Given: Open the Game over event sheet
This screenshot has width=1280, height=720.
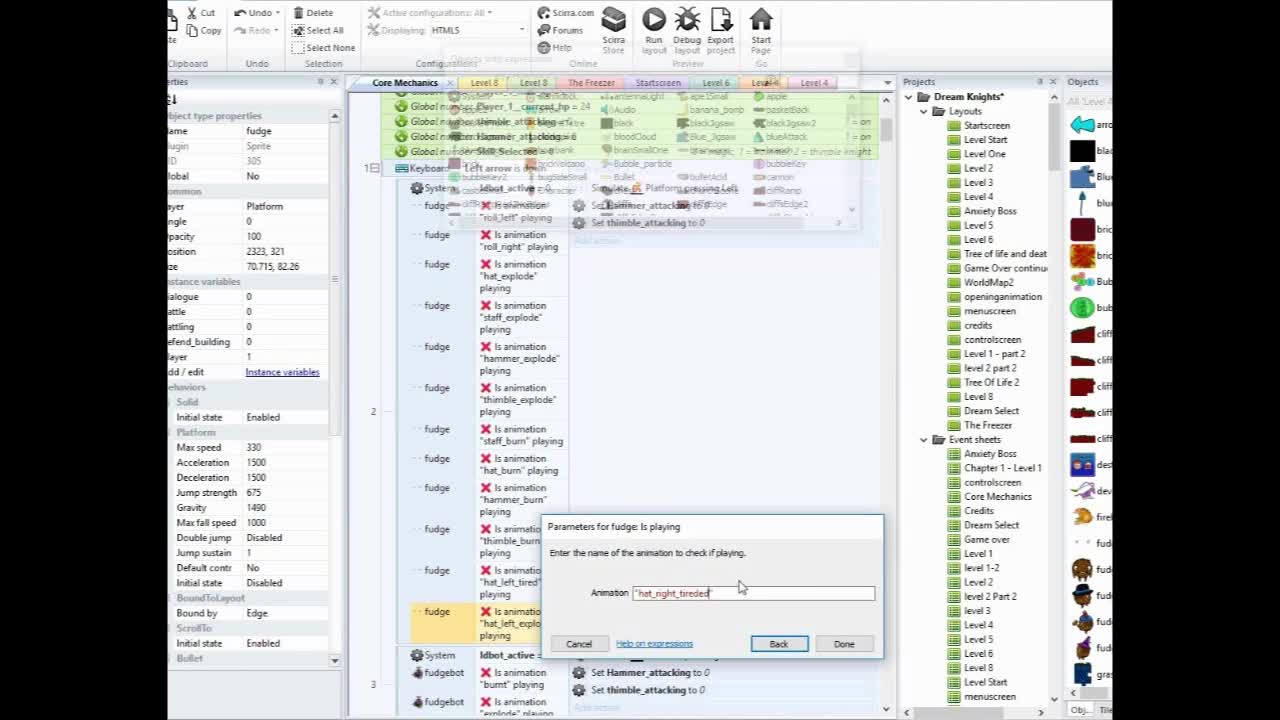Looking at the screenshot, I should [x=987, y=539].
